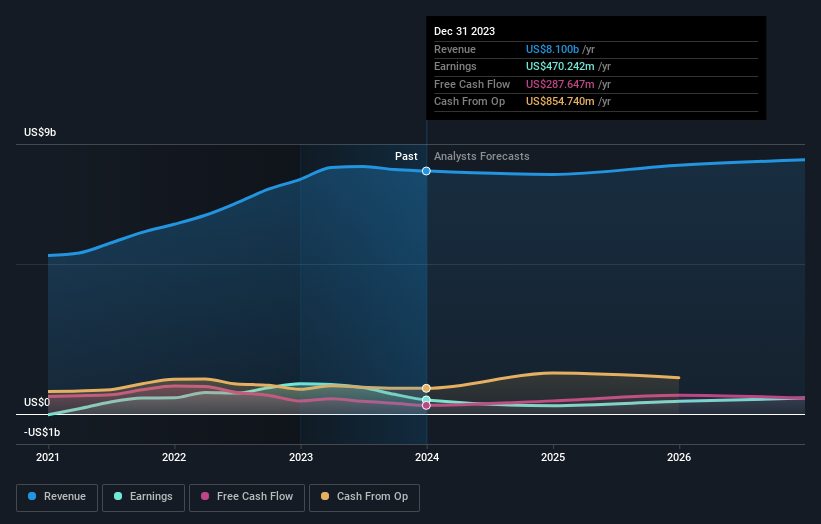Image resolution: width=821 pixels, height=524 pixels.
Task: Toggle the Free Cash Flow legend series
Action: click(247, 497)
